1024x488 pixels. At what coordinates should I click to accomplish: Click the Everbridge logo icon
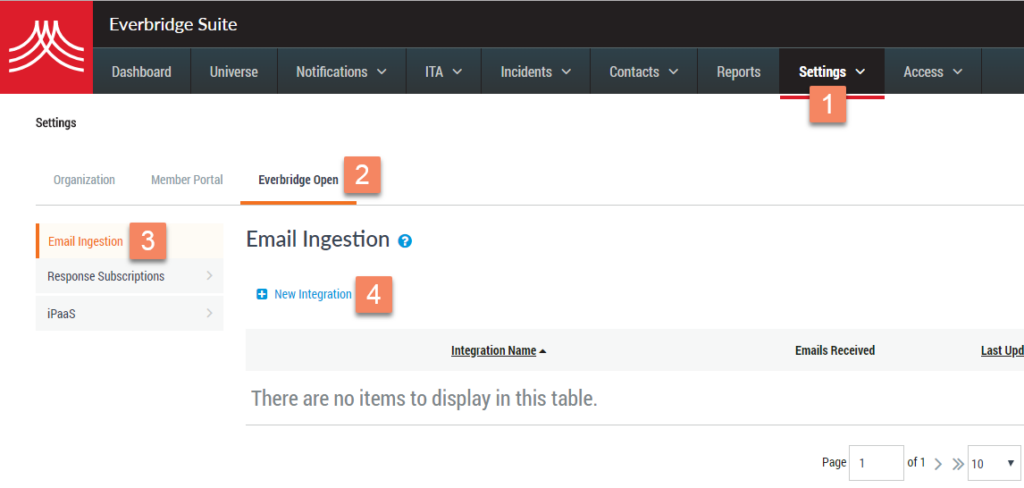click(x=46, y=47)
